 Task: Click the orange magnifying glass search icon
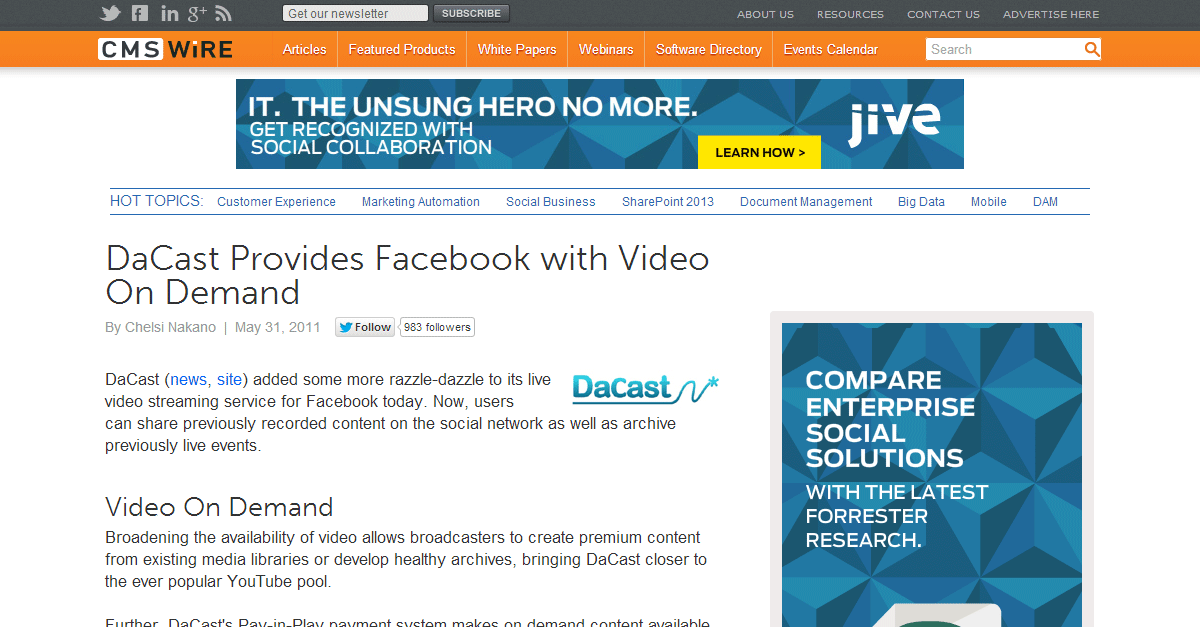click(1092, 48)
